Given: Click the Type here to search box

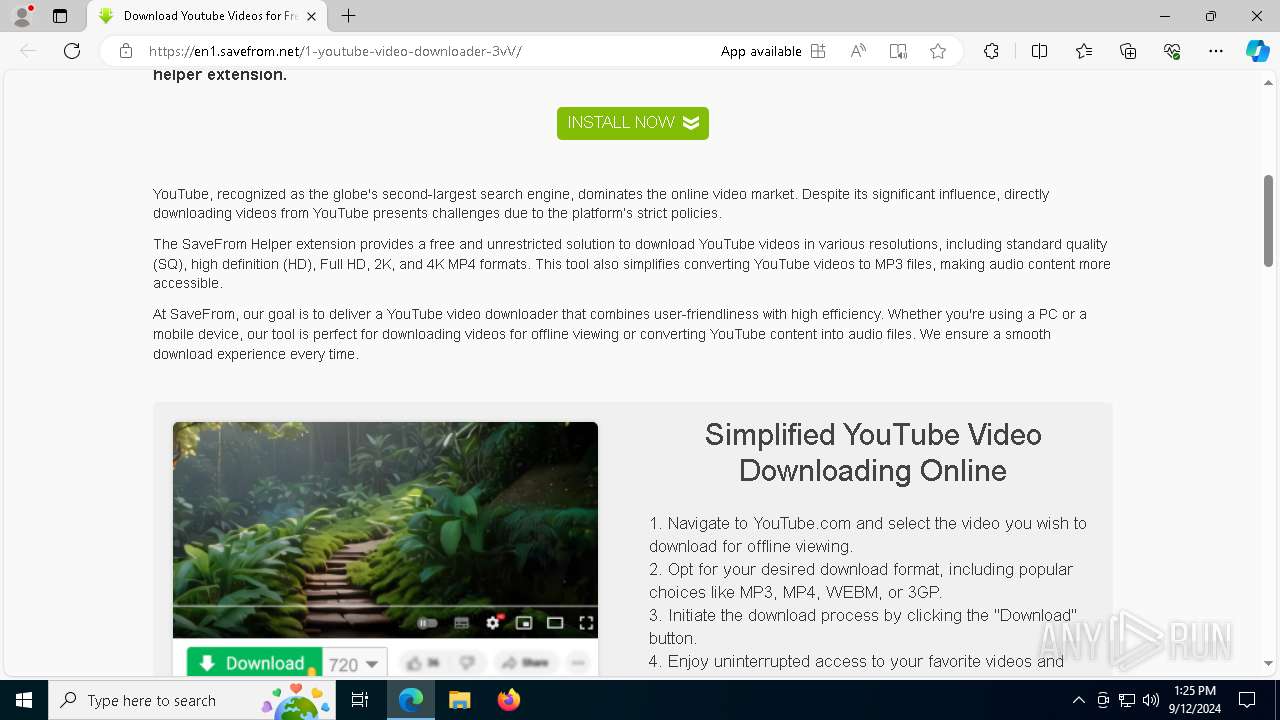Looking at the screenshot, I should 192,700.
